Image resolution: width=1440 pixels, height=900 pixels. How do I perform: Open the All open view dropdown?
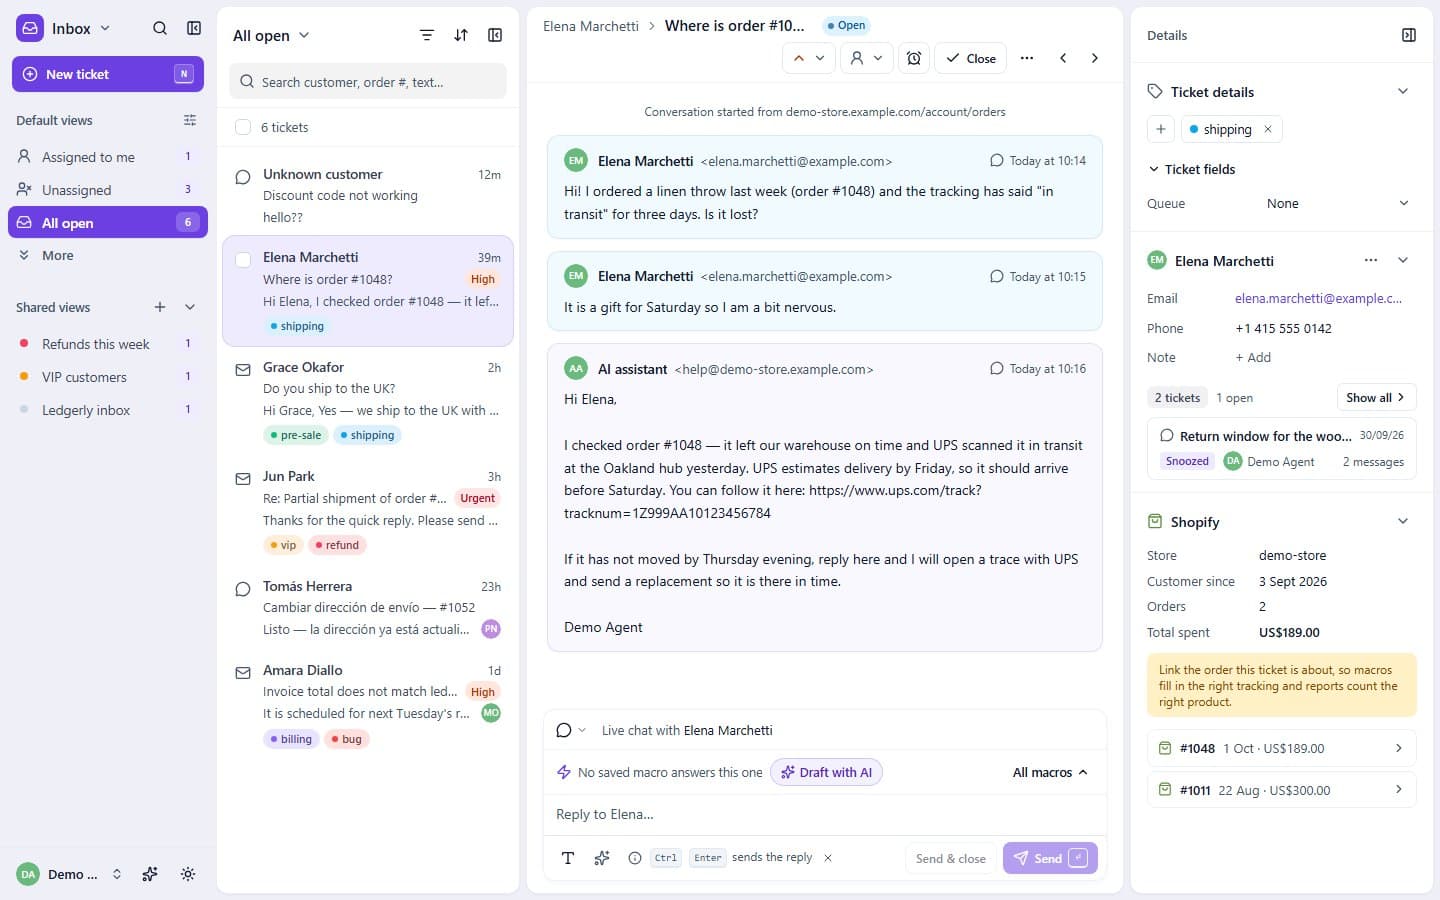271,35
